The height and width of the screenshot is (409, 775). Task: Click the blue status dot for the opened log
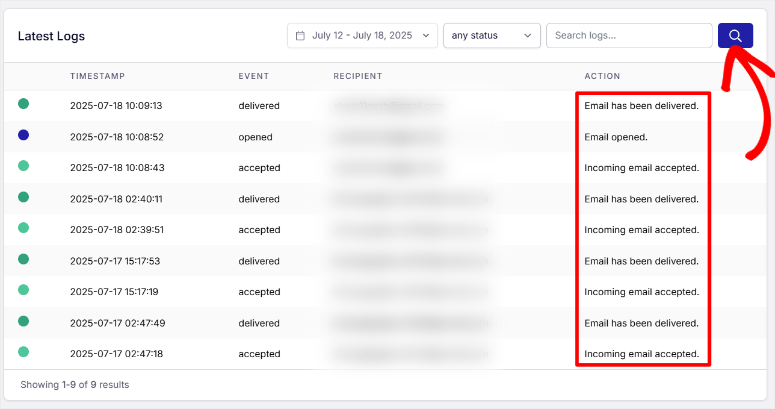pos(23,135)
